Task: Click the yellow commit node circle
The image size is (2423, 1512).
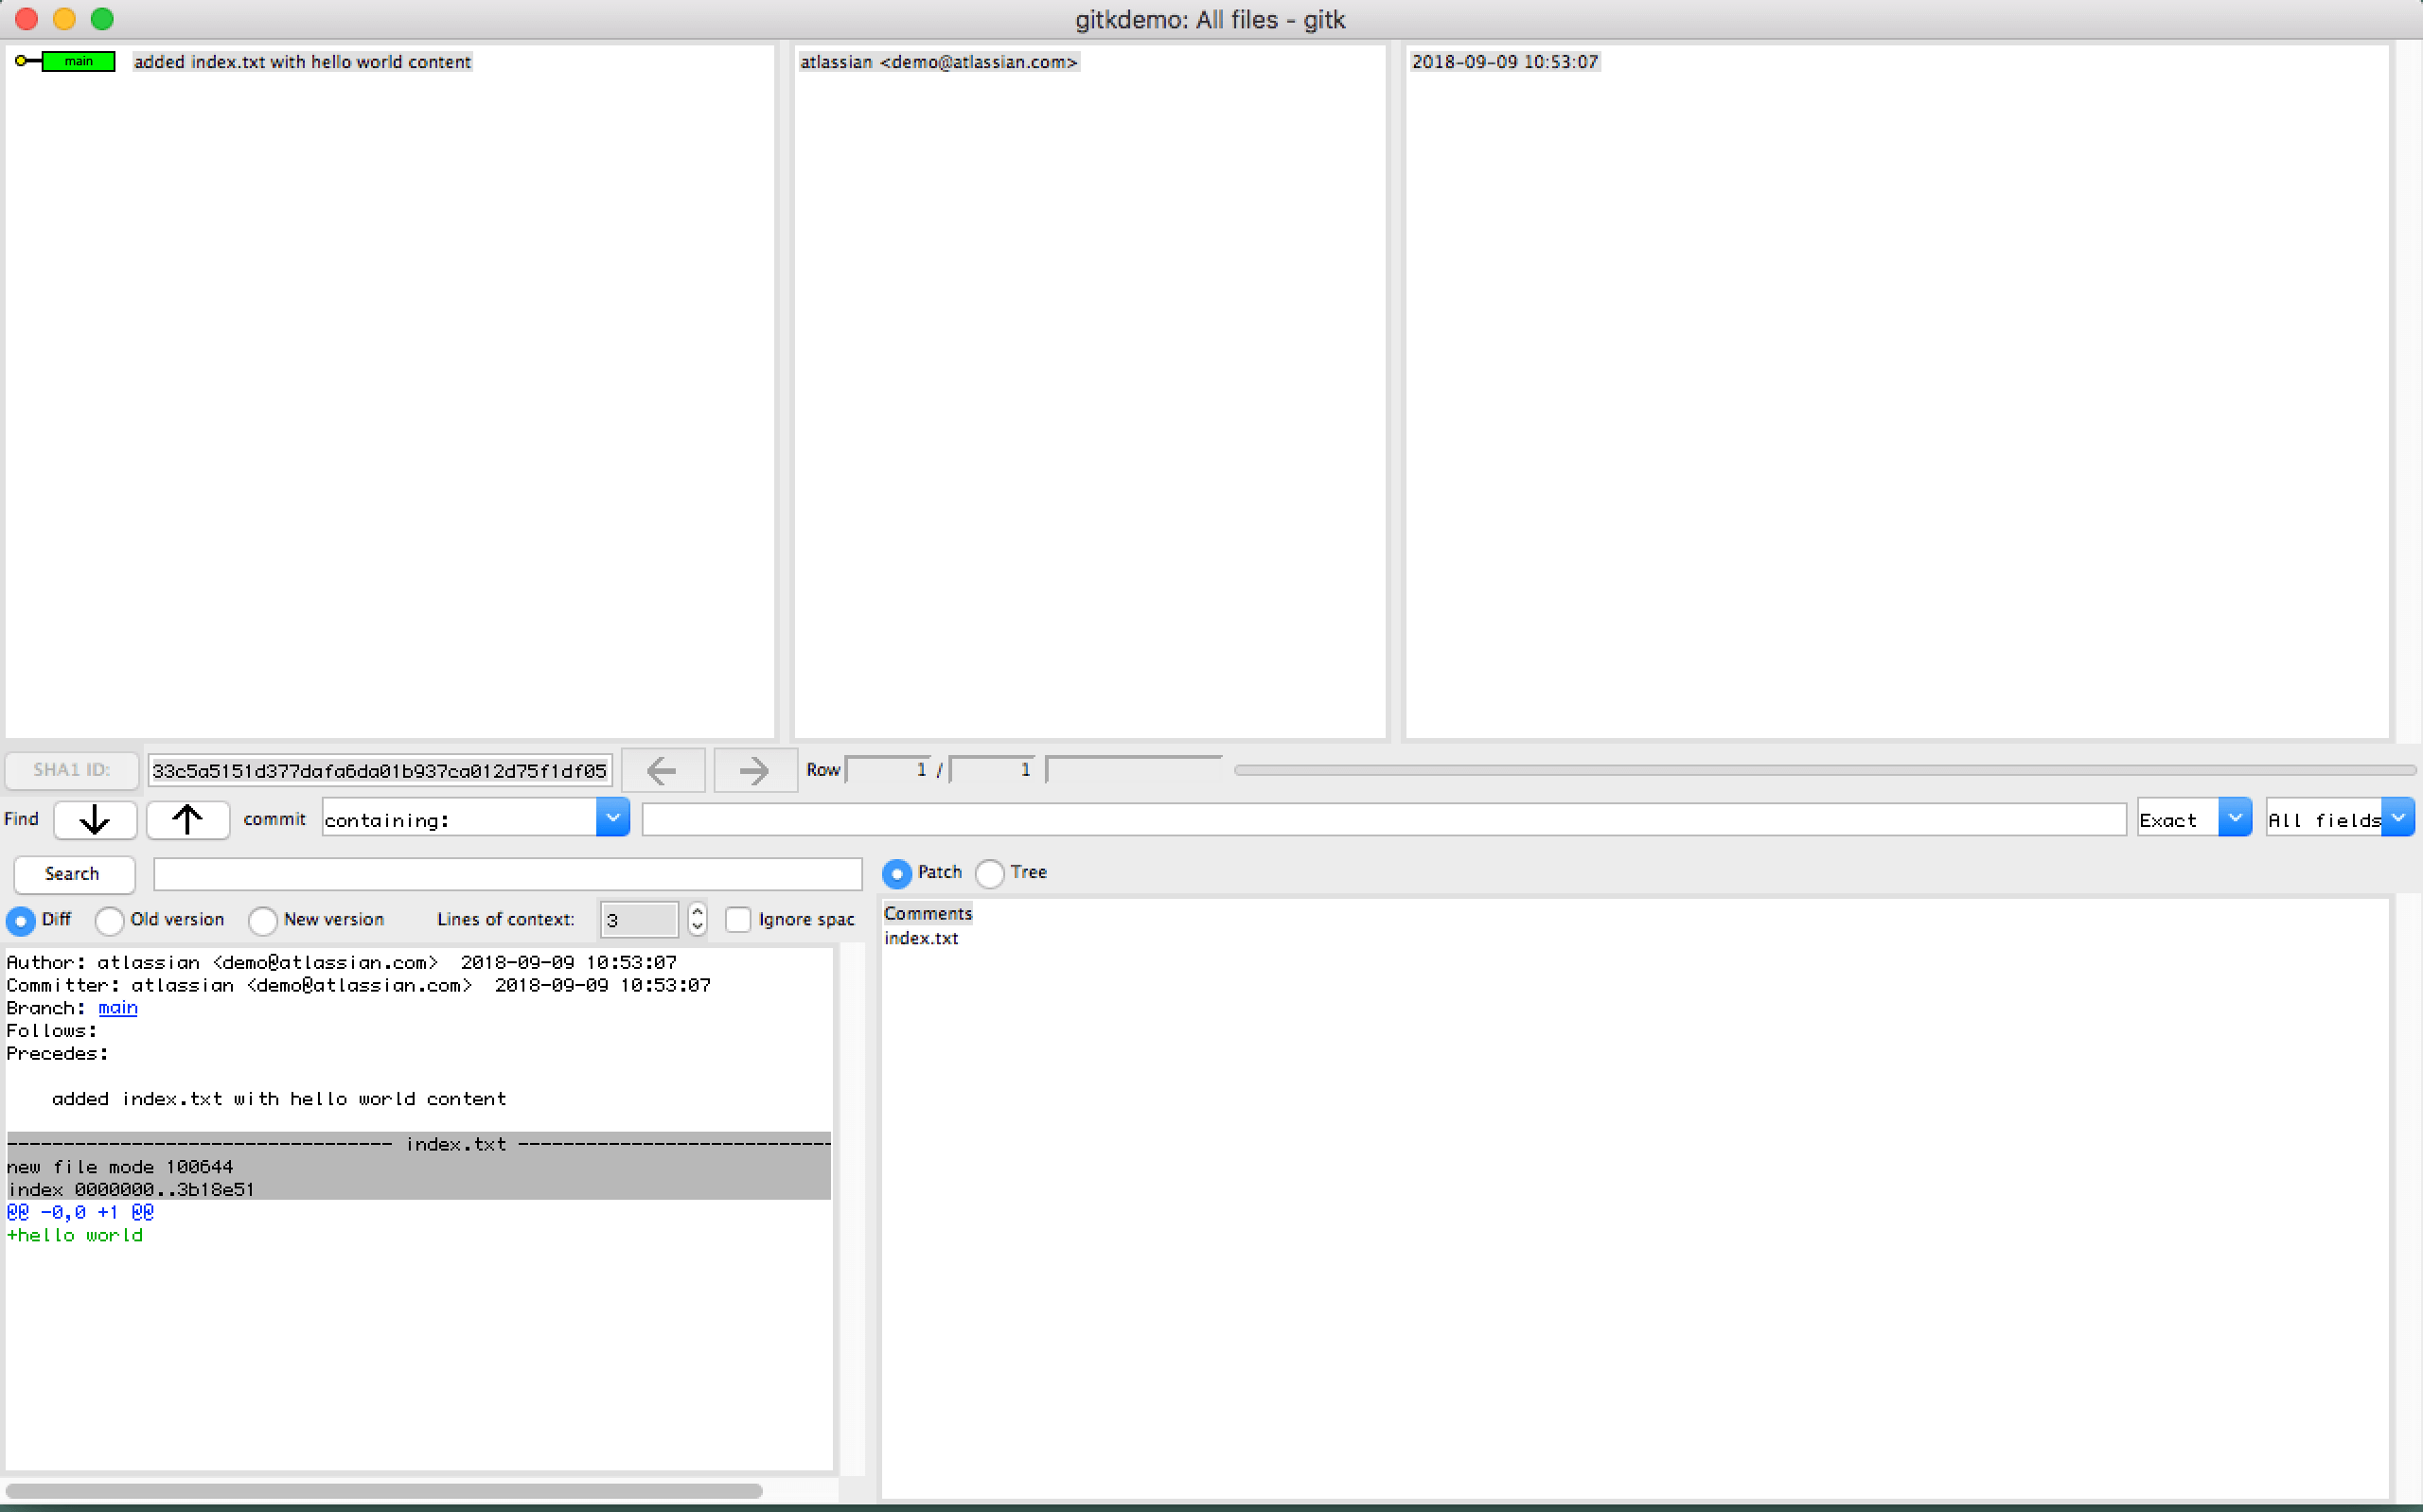Action: 22,62
